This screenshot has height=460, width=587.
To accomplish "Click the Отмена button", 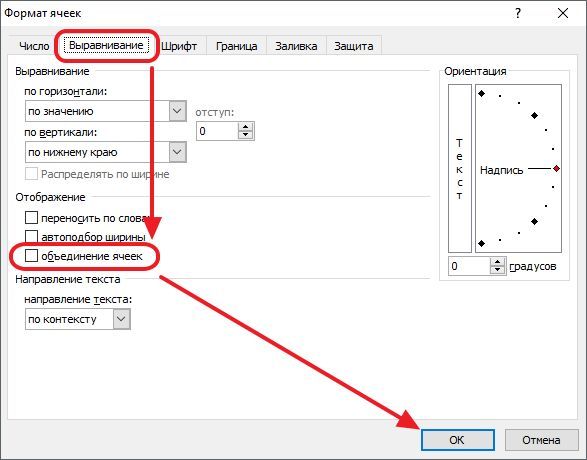I will (541, 440).
